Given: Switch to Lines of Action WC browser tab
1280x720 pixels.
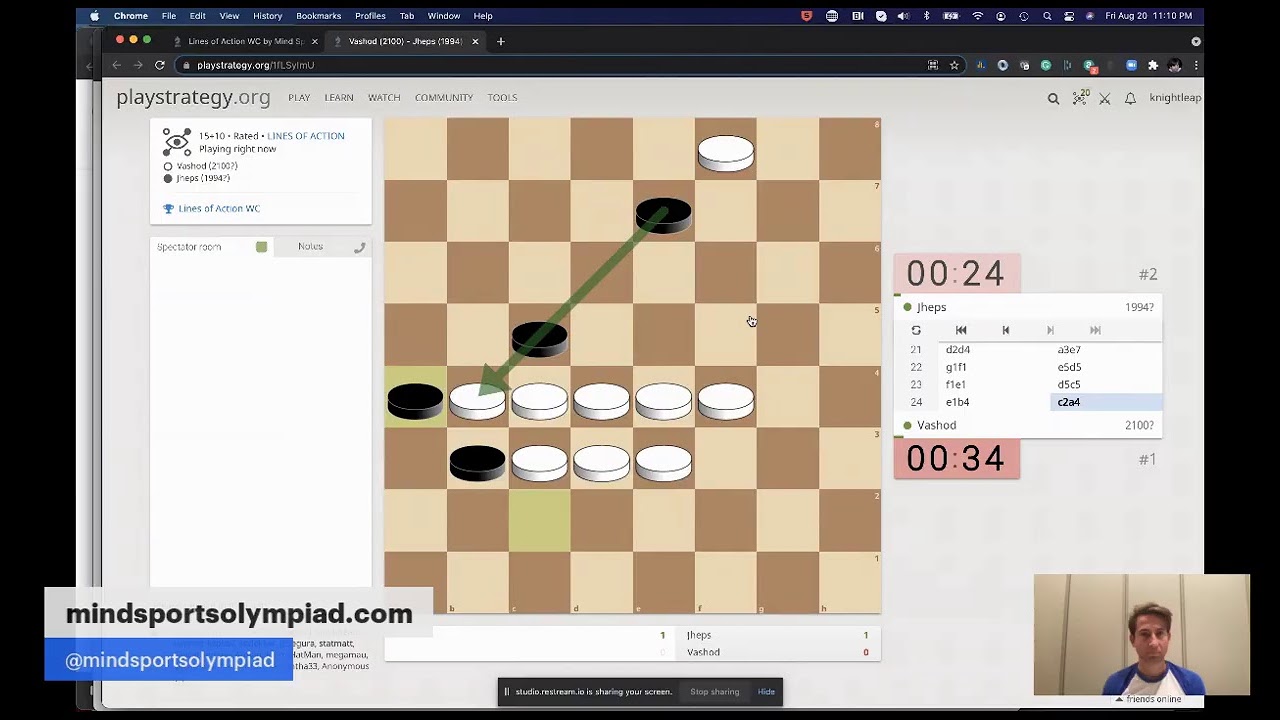Looking at the screenshot, I should [x=244, y=41].
